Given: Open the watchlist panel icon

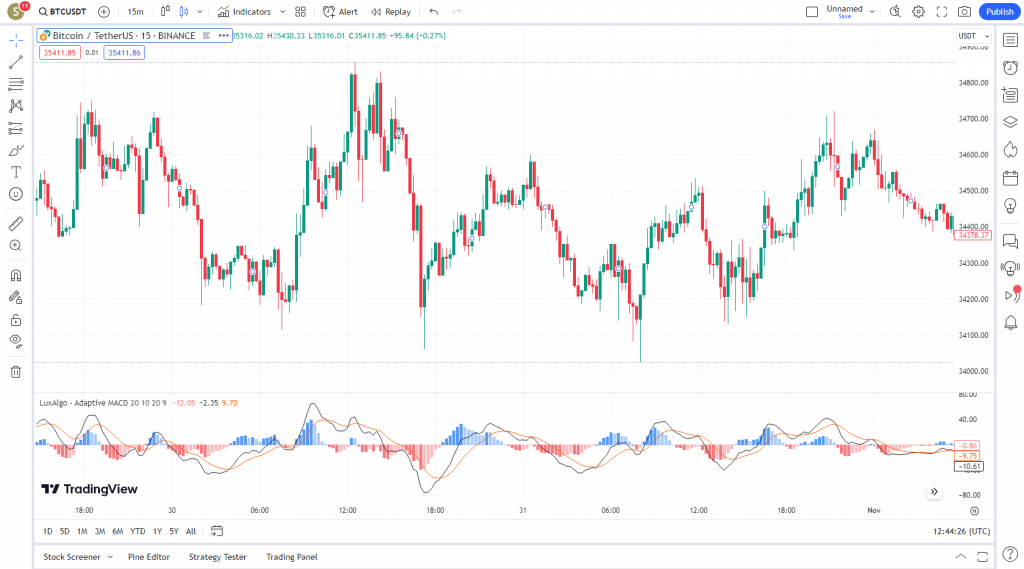Looking at the screenshot, I should coord(1010,40).
